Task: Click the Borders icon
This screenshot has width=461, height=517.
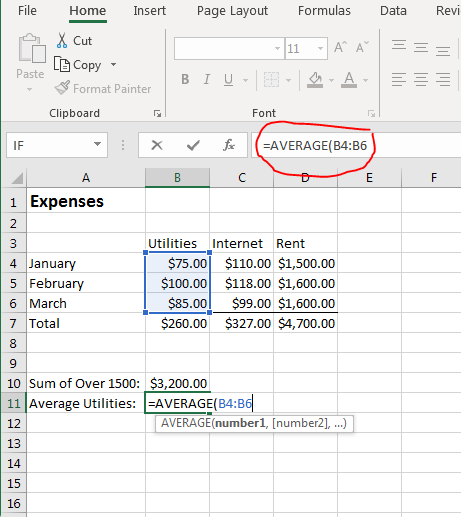Action: click(x=271, y=80)
